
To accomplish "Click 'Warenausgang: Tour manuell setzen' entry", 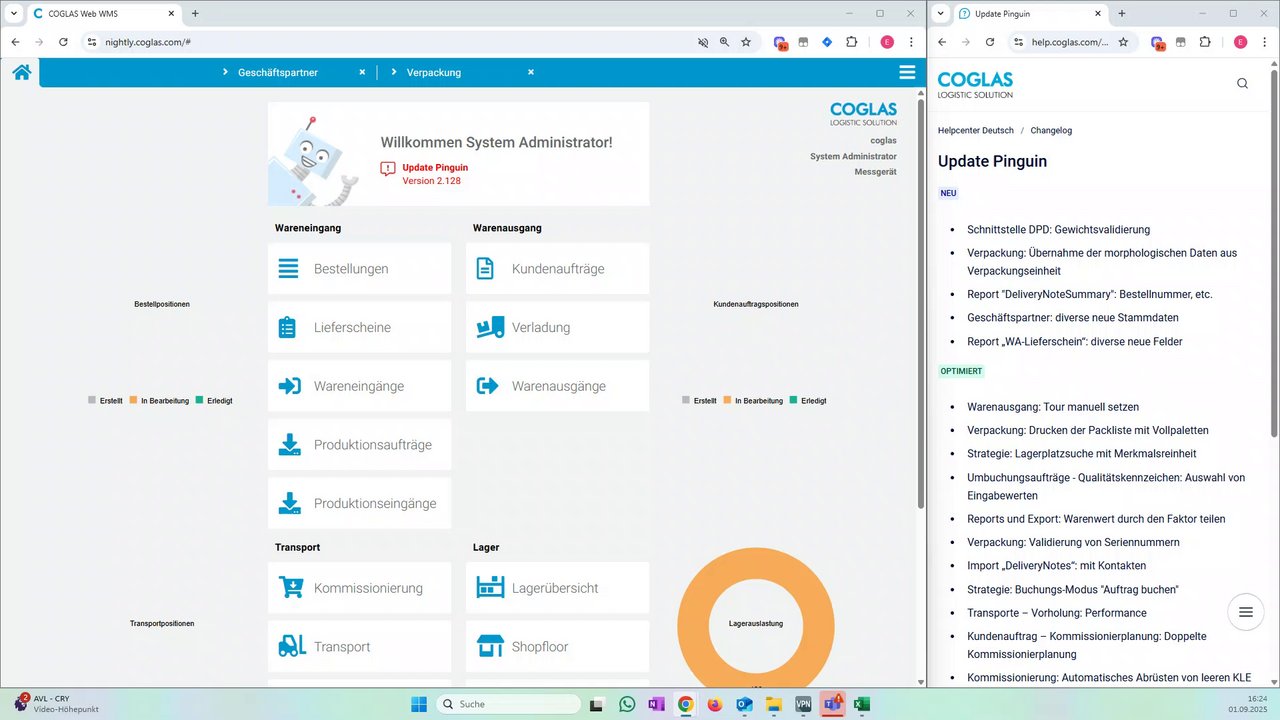I will click(1053, 407).
